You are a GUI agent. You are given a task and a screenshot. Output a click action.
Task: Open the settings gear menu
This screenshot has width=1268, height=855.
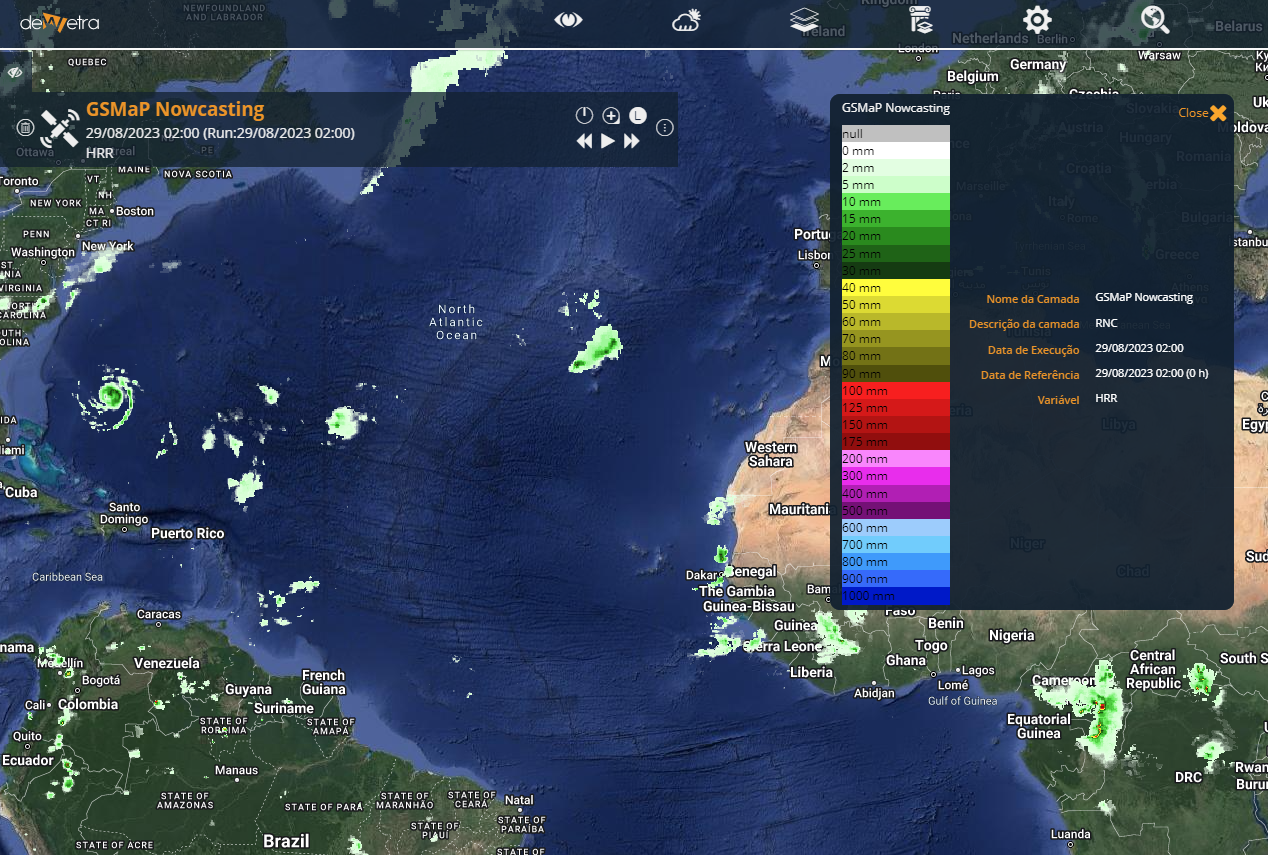[1037, 20]
